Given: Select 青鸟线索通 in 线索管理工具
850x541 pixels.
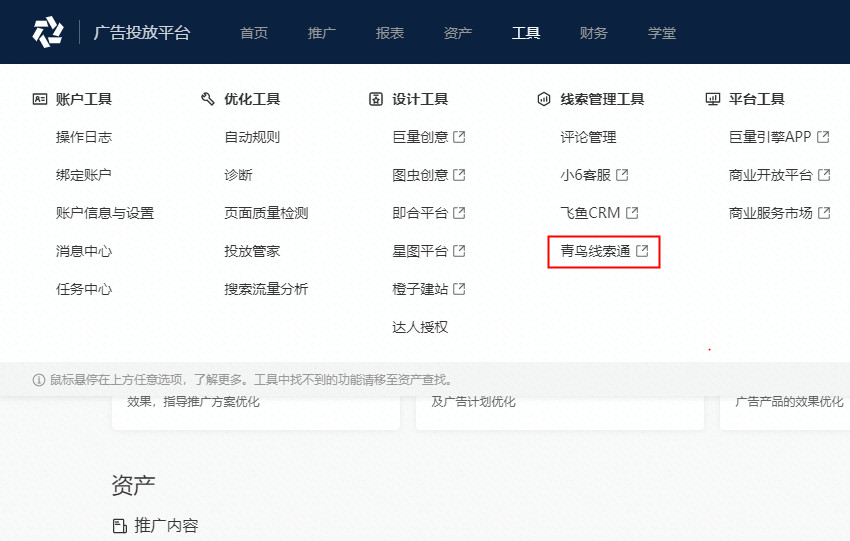Looking at the screenshot, I should pos(595,251).
